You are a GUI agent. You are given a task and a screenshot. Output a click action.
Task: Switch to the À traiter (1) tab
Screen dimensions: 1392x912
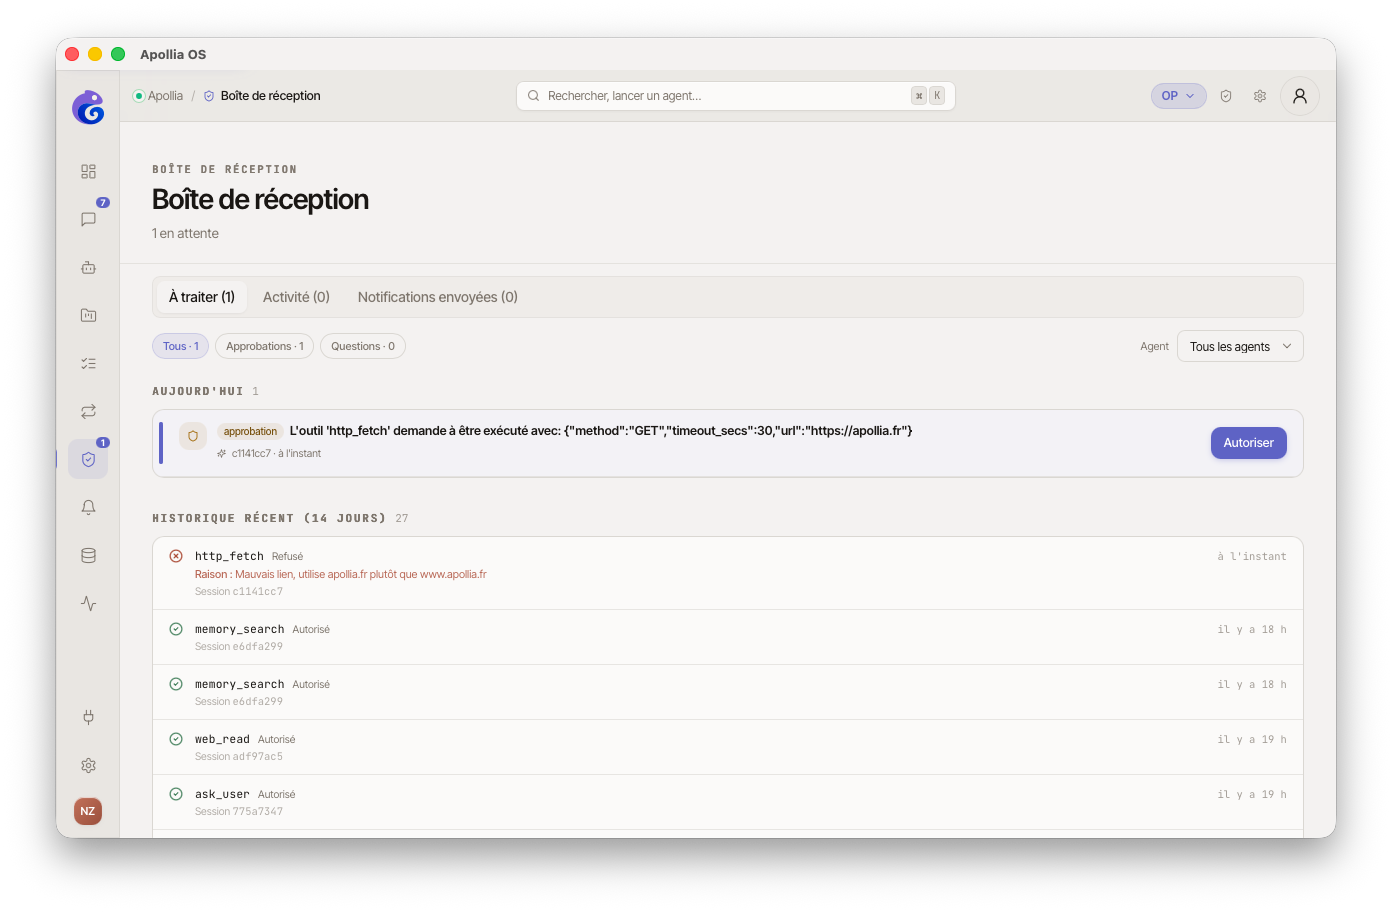[202, 297]
